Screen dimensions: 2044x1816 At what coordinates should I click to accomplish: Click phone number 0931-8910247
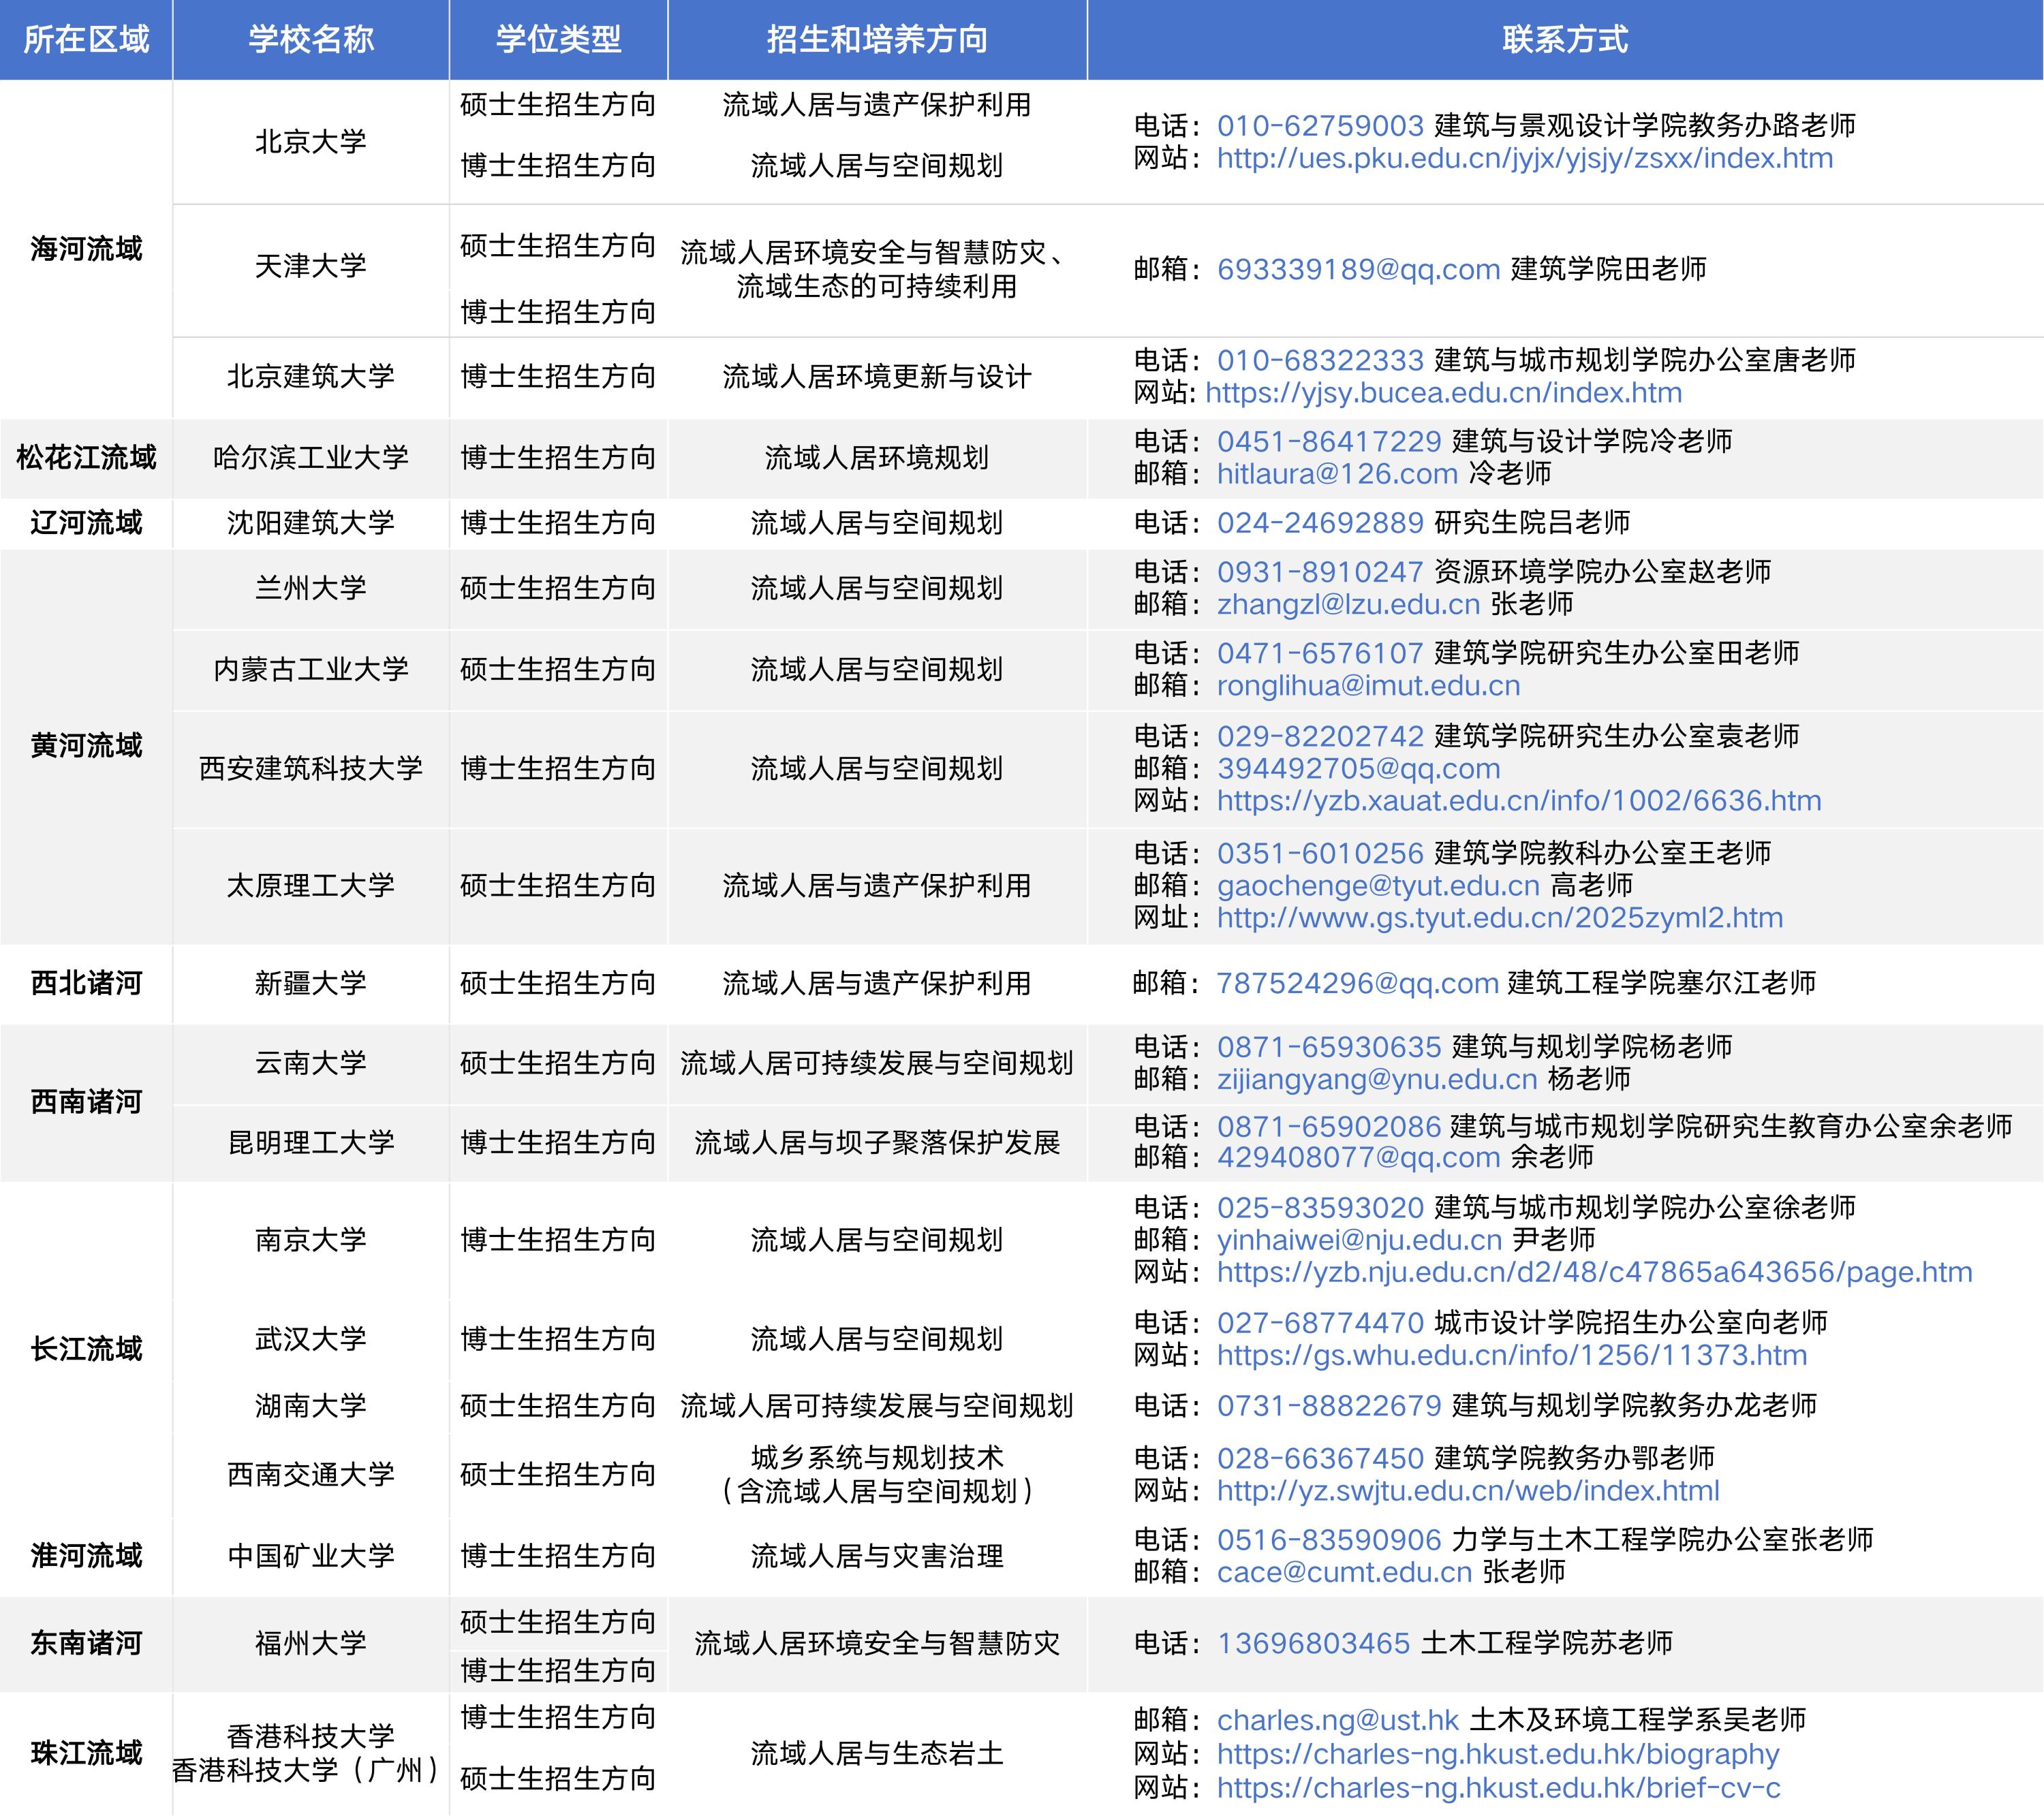[1320, 572]
